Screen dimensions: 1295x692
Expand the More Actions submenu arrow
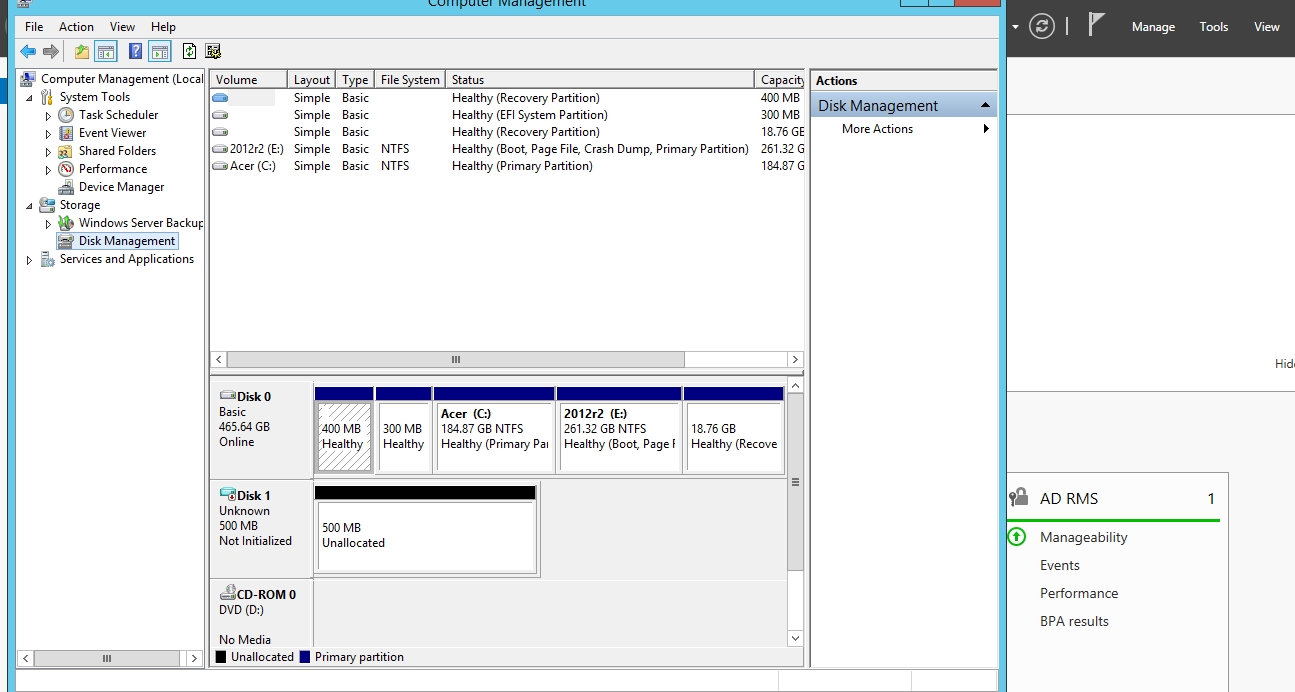click(x=986, y=129)
